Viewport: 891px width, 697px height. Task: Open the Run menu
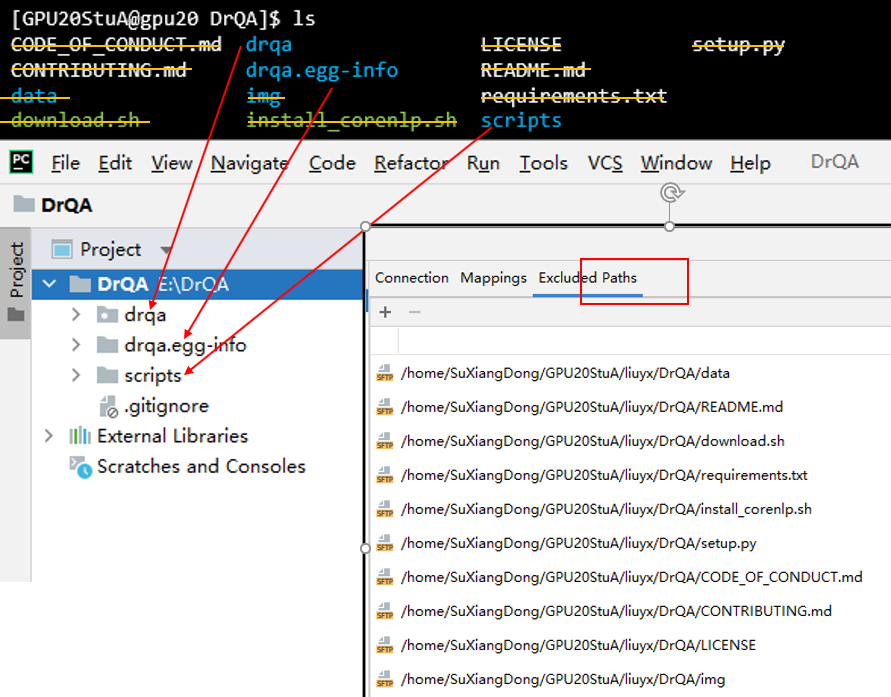coord(483,164)
